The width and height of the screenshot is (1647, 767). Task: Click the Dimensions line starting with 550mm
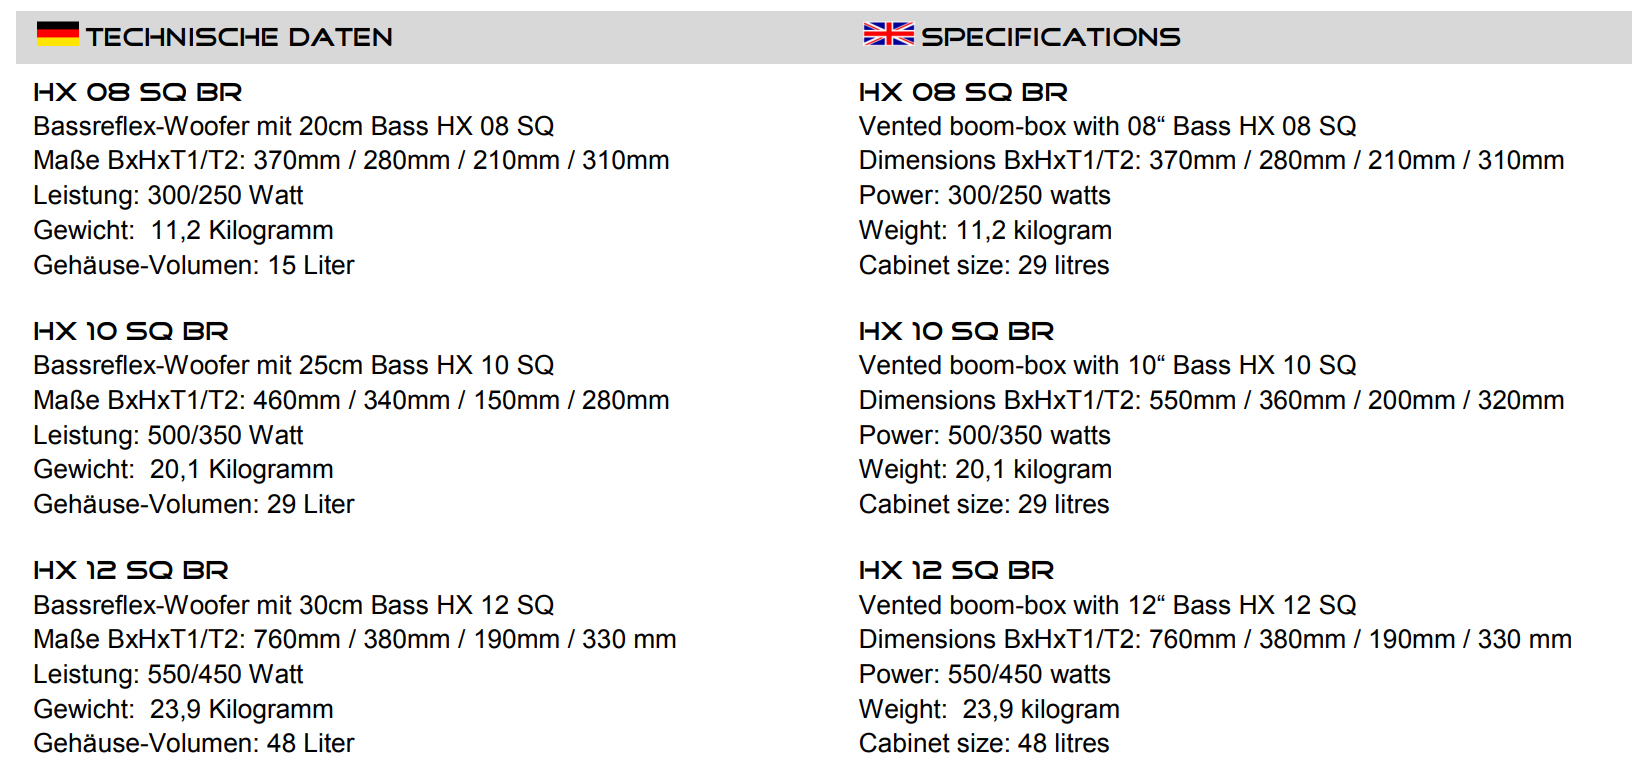[x=1211, y=400]
